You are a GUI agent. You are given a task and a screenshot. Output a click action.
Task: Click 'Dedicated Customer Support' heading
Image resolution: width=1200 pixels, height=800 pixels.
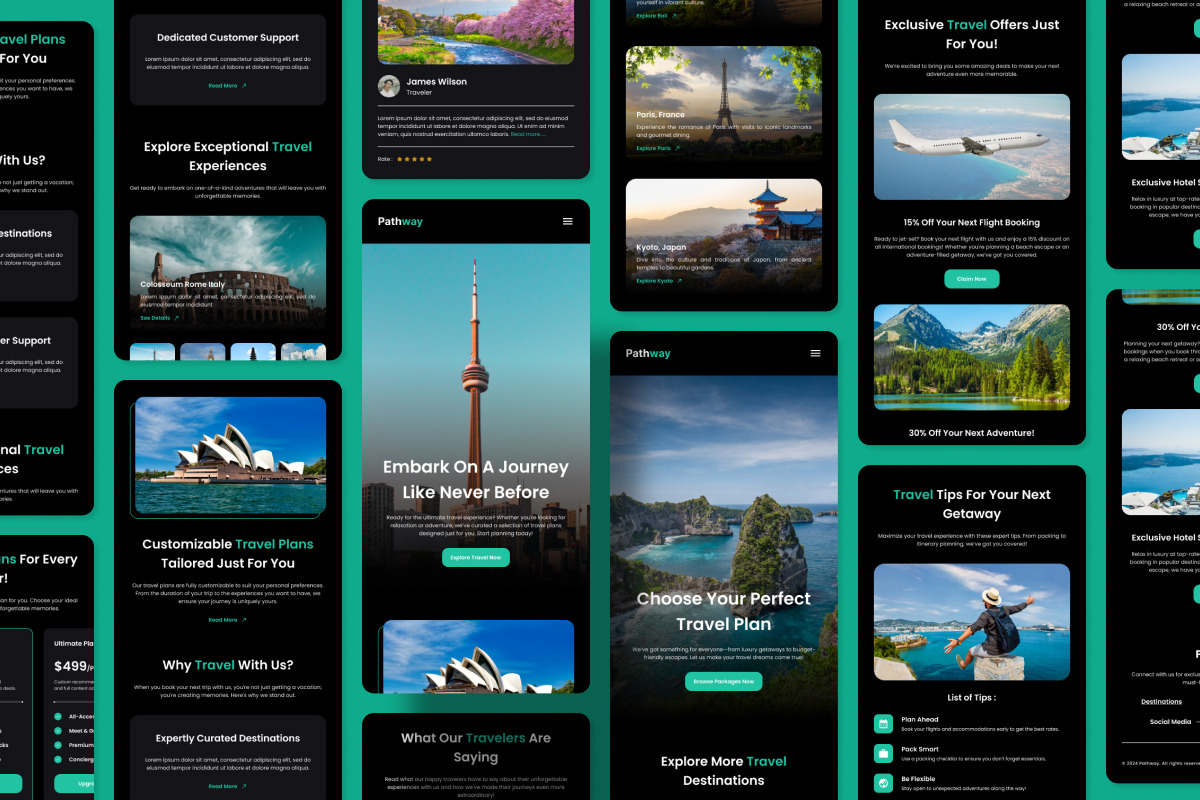pyautogui.click(x=228, y=38)
